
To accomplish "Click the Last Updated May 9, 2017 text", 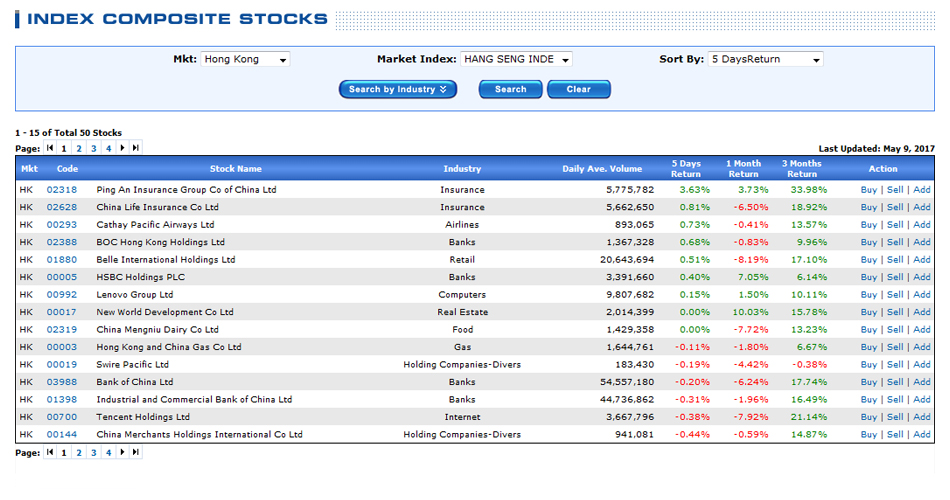I will tap(876, 149).
